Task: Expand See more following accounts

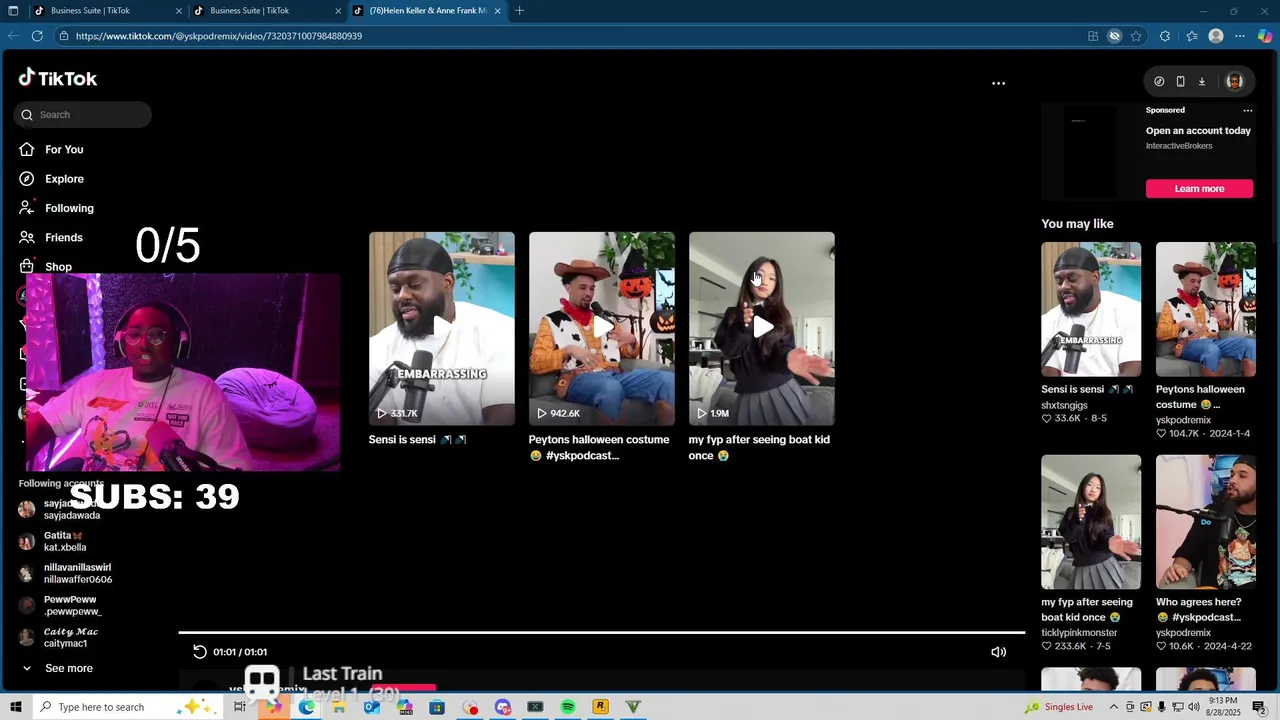Action: click(x=57, y=668)
